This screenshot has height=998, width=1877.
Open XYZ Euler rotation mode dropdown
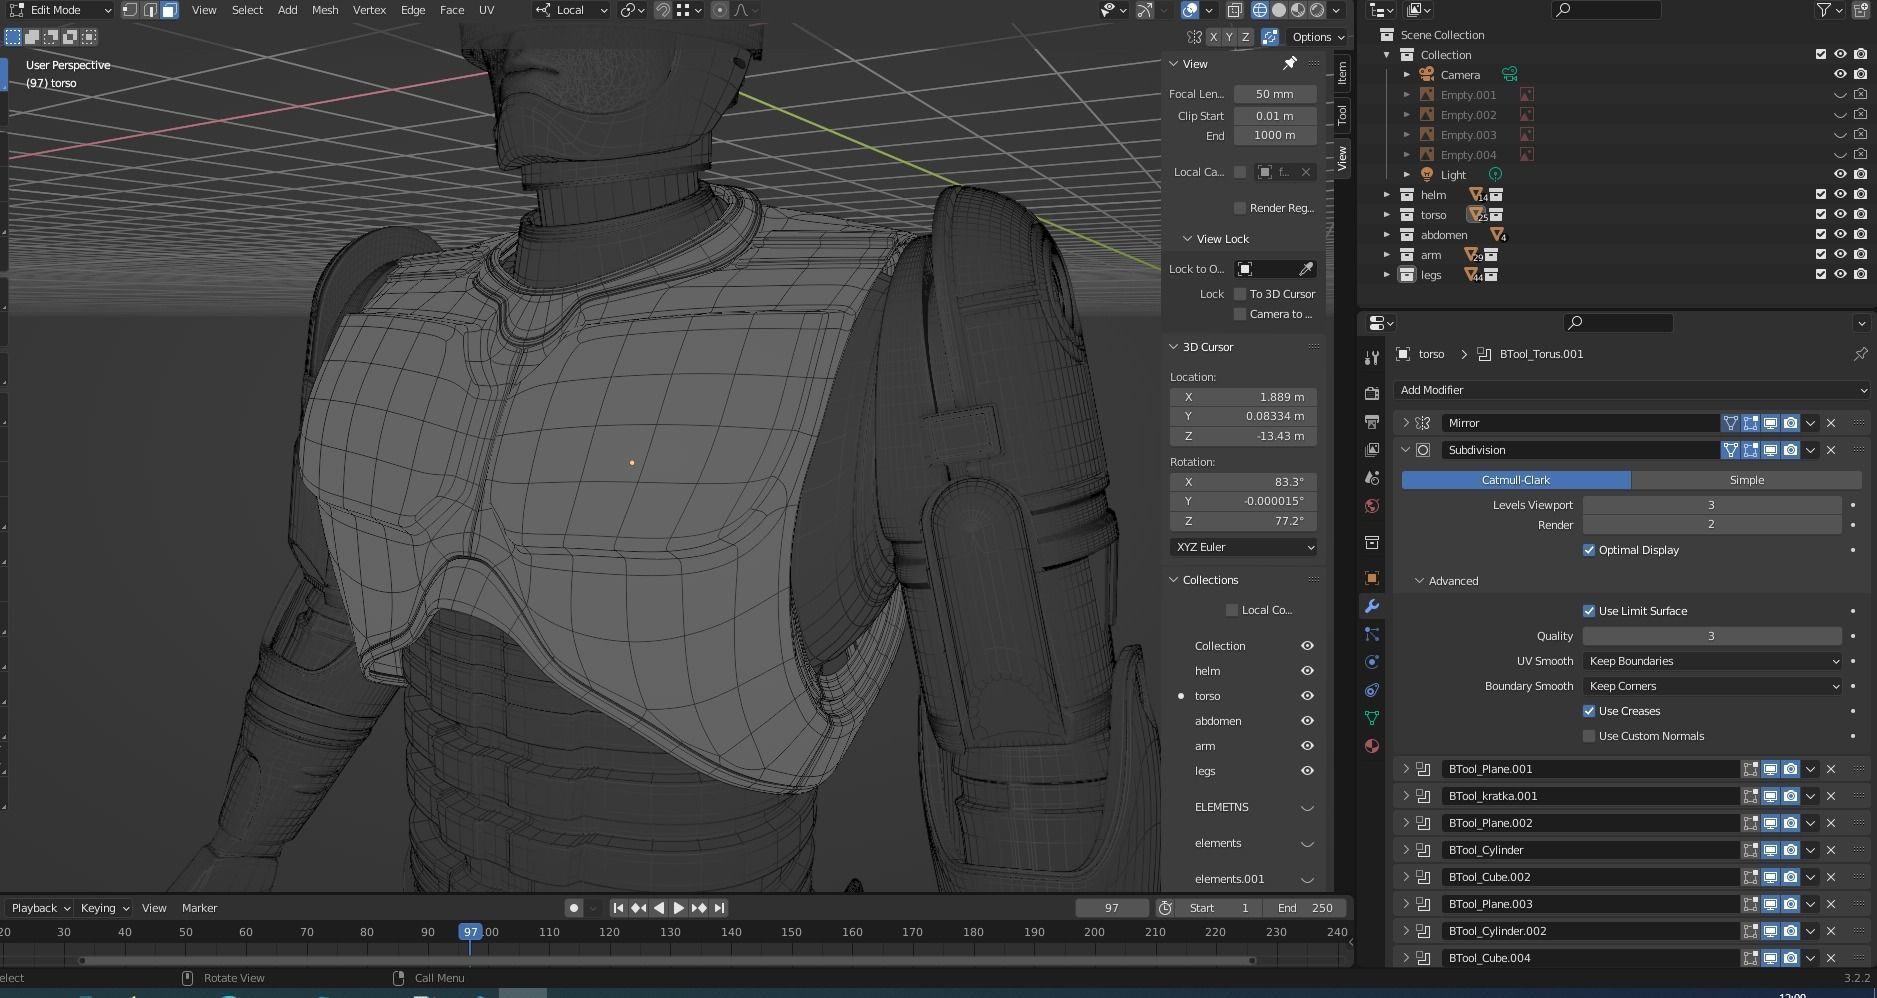click(1243, 547)
